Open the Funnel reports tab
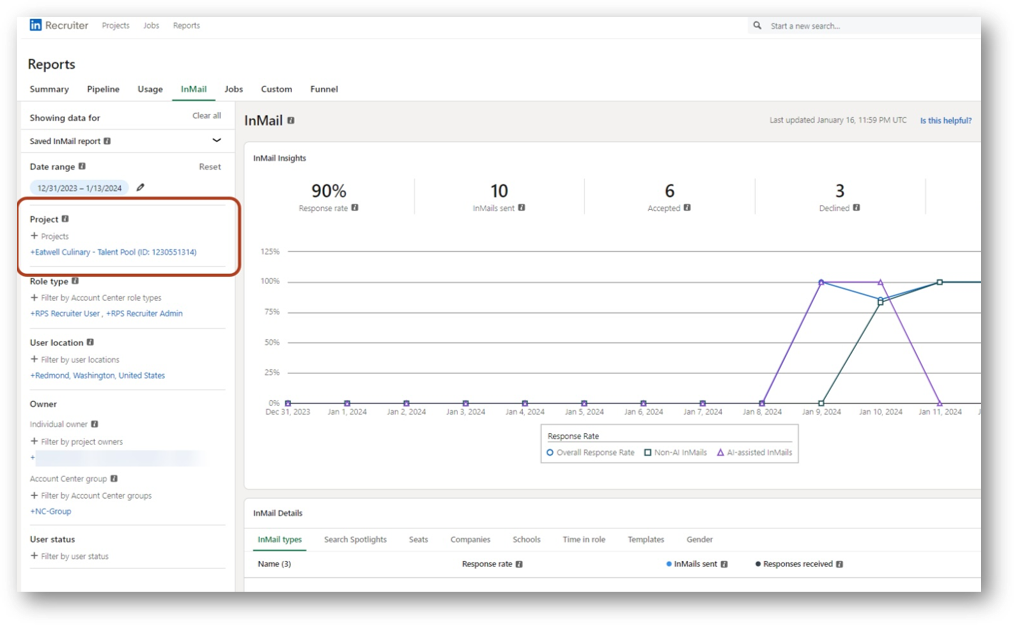1014x625 pixels. tap(324, 89)
